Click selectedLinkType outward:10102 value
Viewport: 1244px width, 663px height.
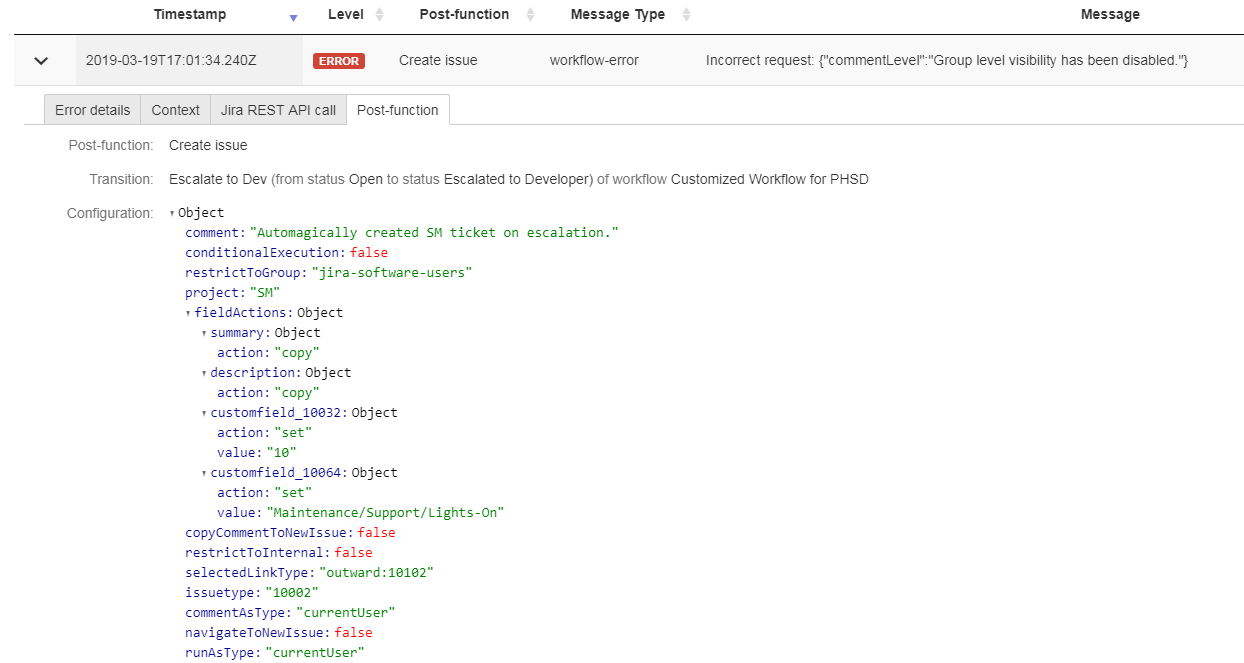[x=376, y=573]
